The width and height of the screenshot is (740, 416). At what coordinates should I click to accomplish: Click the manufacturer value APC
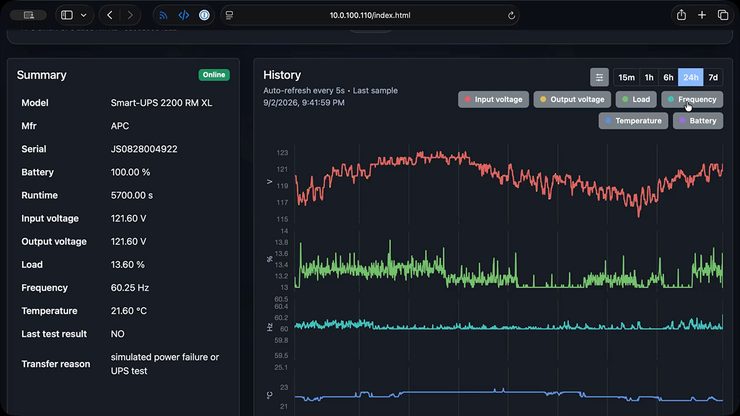click(120, 126)
